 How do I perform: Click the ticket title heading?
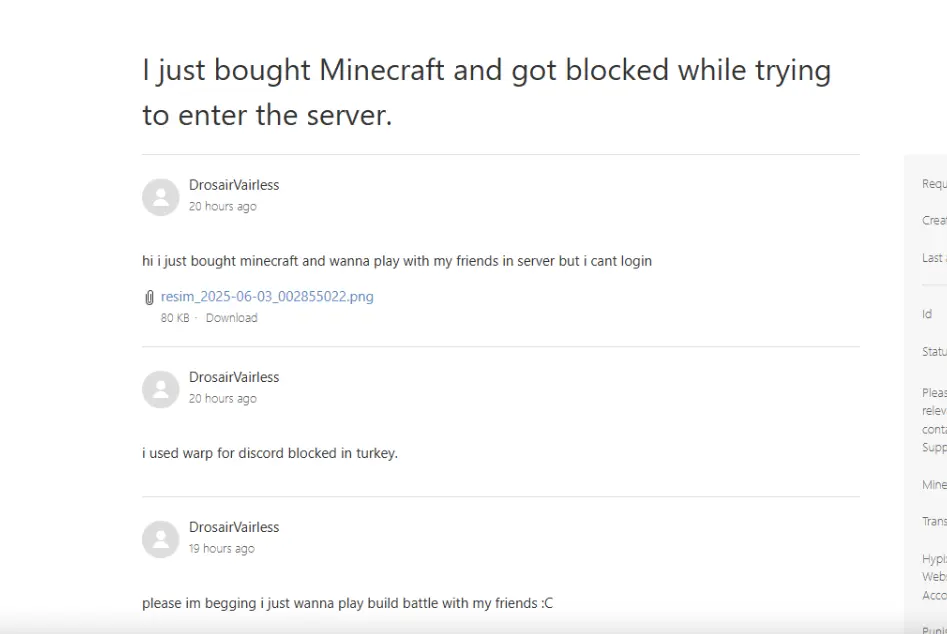click(487, 92)
